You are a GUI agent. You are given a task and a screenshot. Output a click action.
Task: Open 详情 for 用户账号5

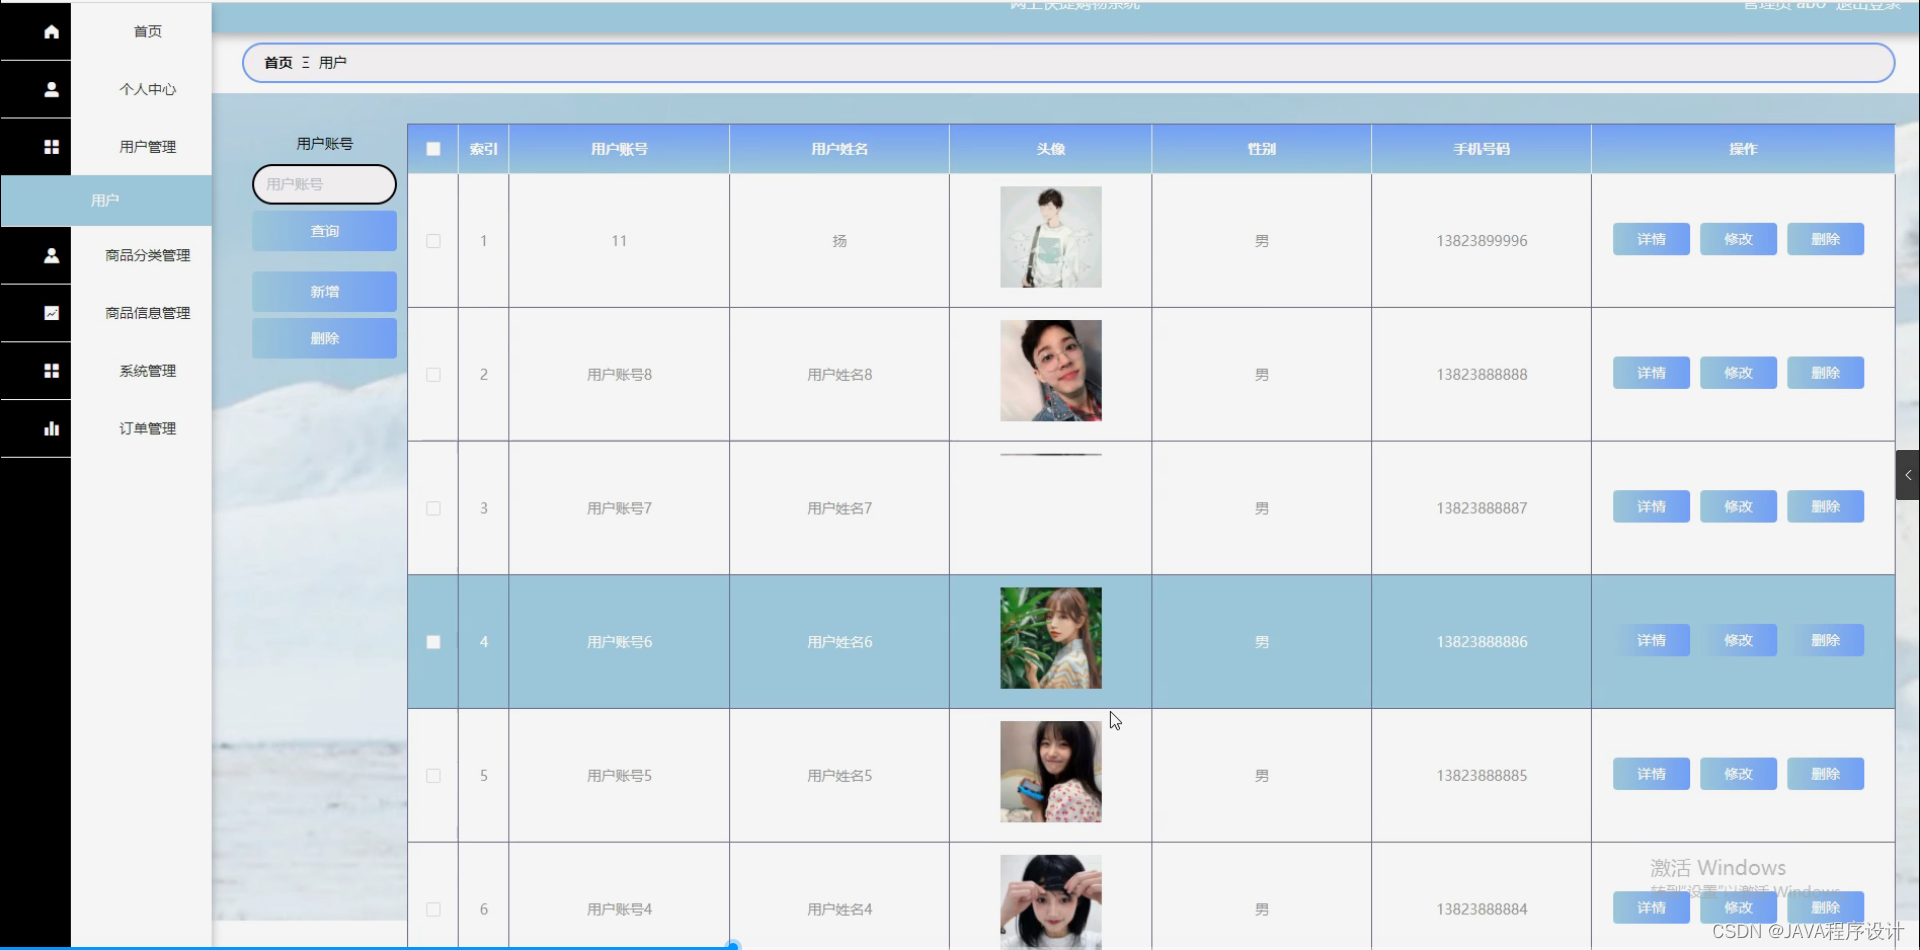pyautogui.click(x=1651, y=774)
